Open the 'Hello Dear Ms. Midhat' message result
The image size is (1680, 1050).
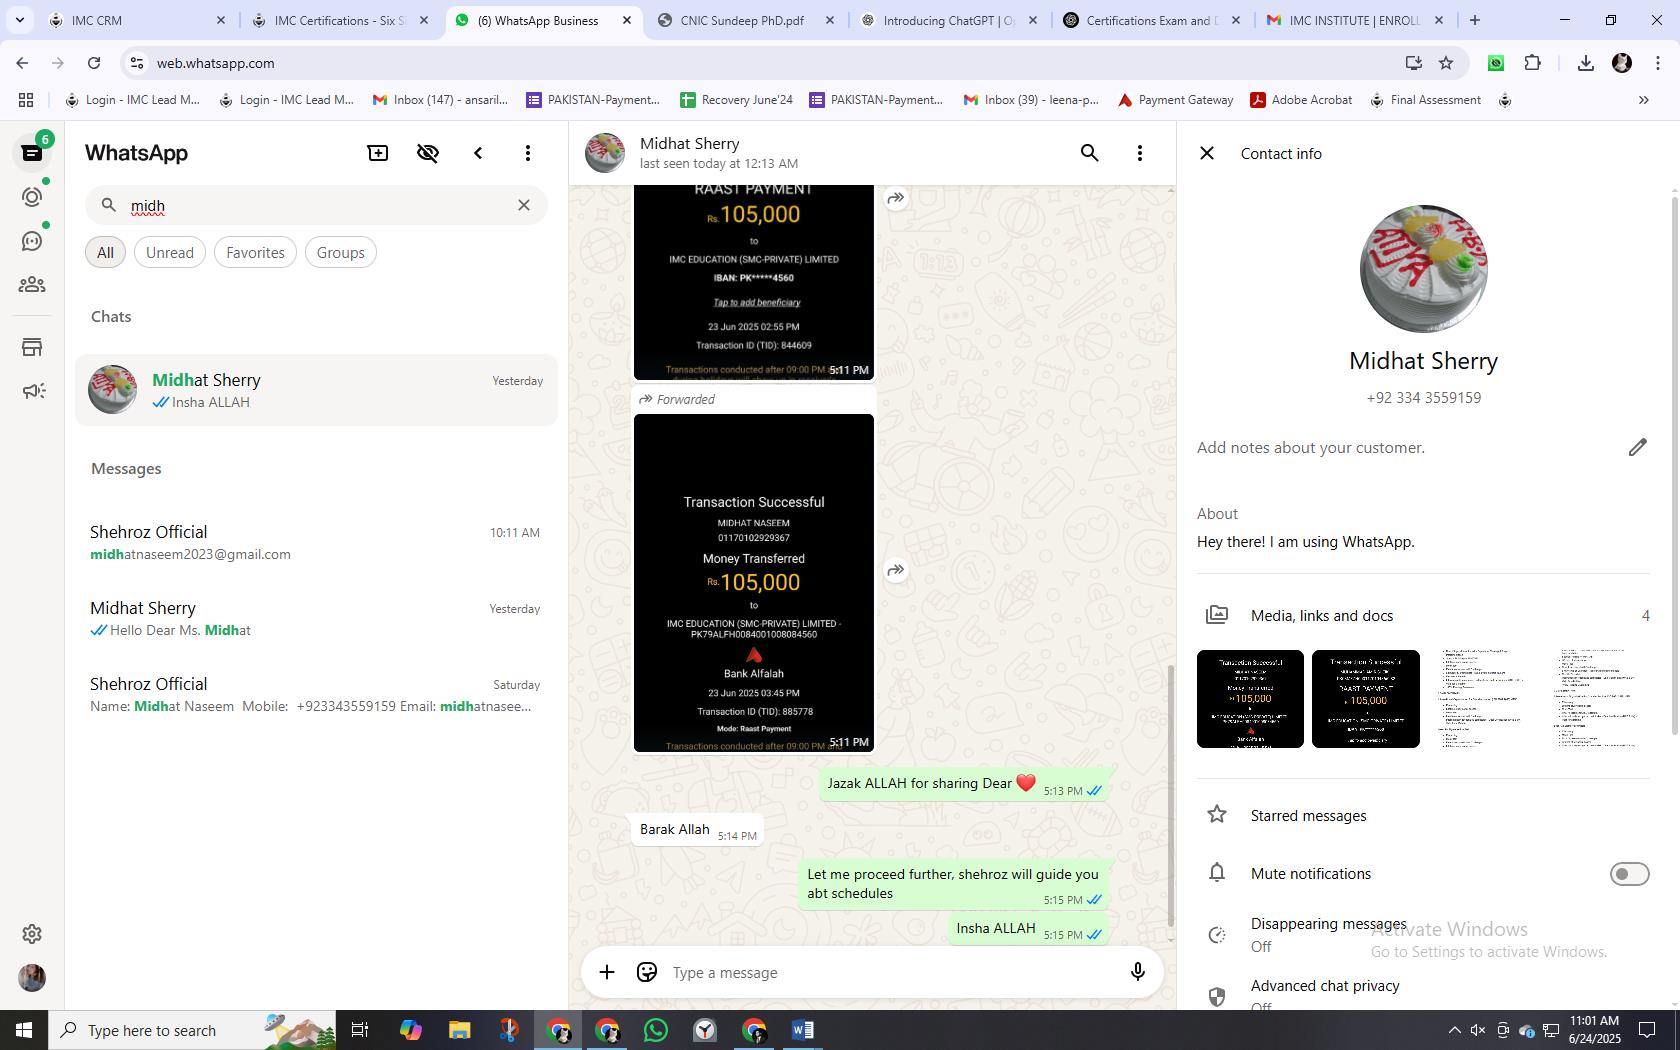click(315, 618)
